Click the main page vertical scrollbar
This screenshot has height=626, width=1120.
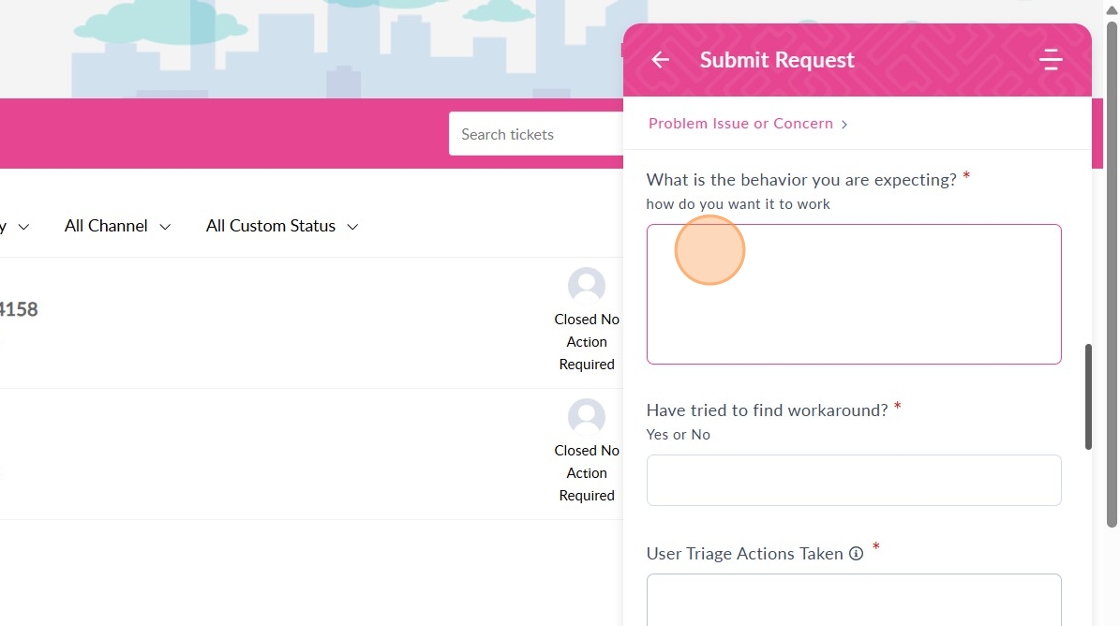click(1111, 270)
